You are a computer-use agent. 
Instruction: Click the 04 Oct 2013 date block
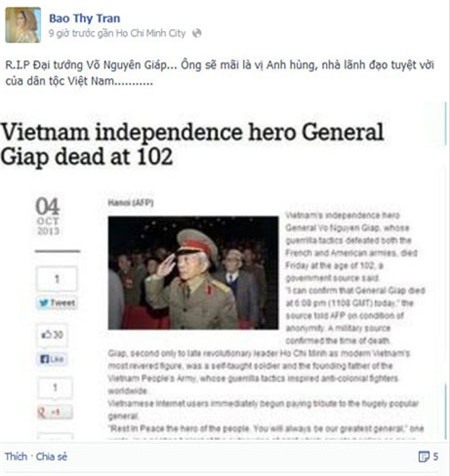click(x=48, y=216)
